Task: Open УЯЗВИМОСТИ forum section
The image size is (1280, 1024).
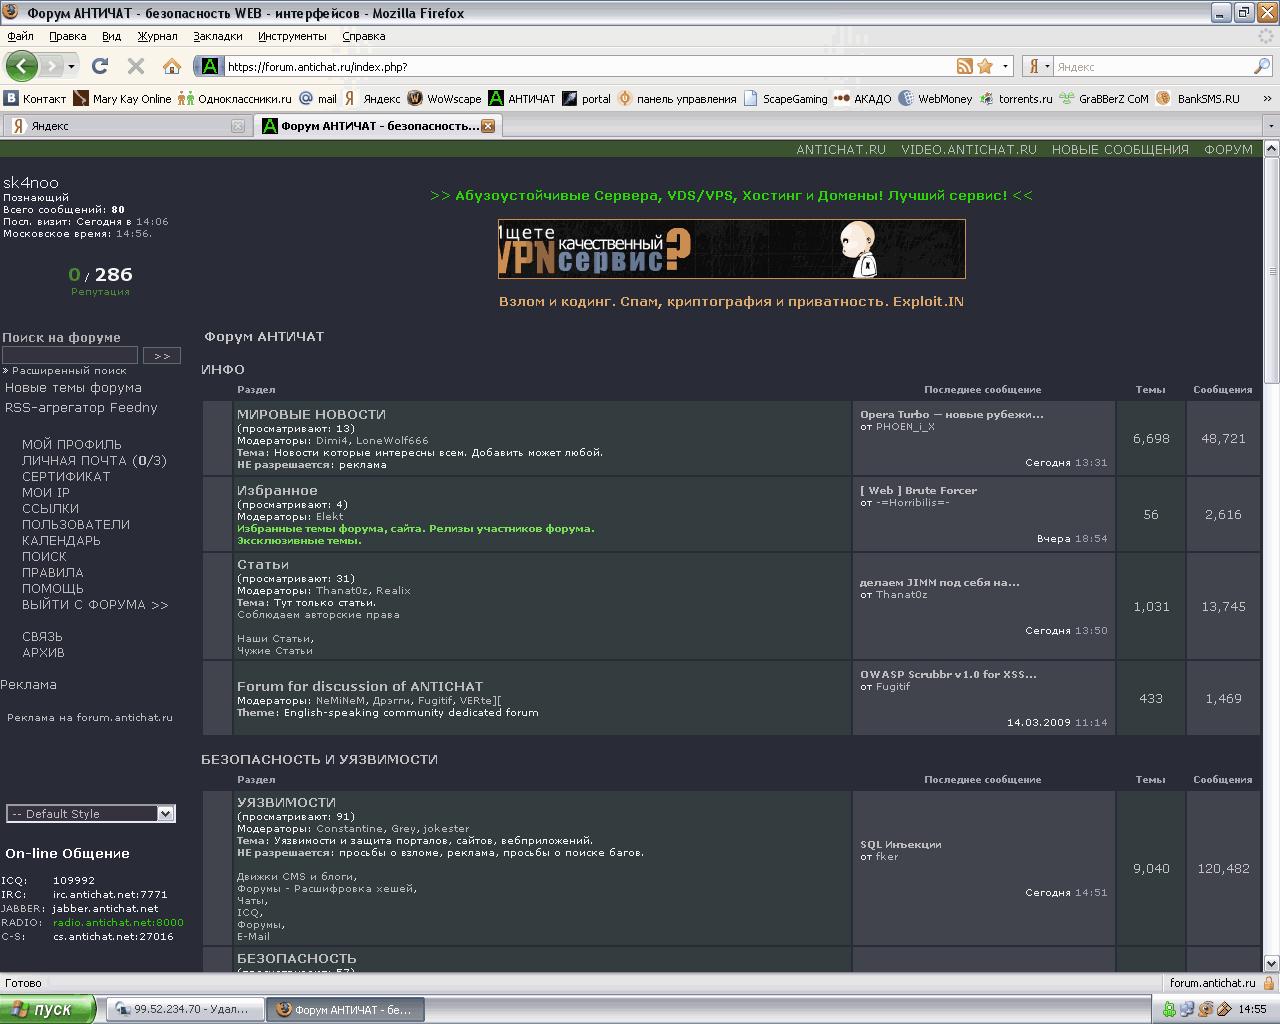Action: point(286,802)
